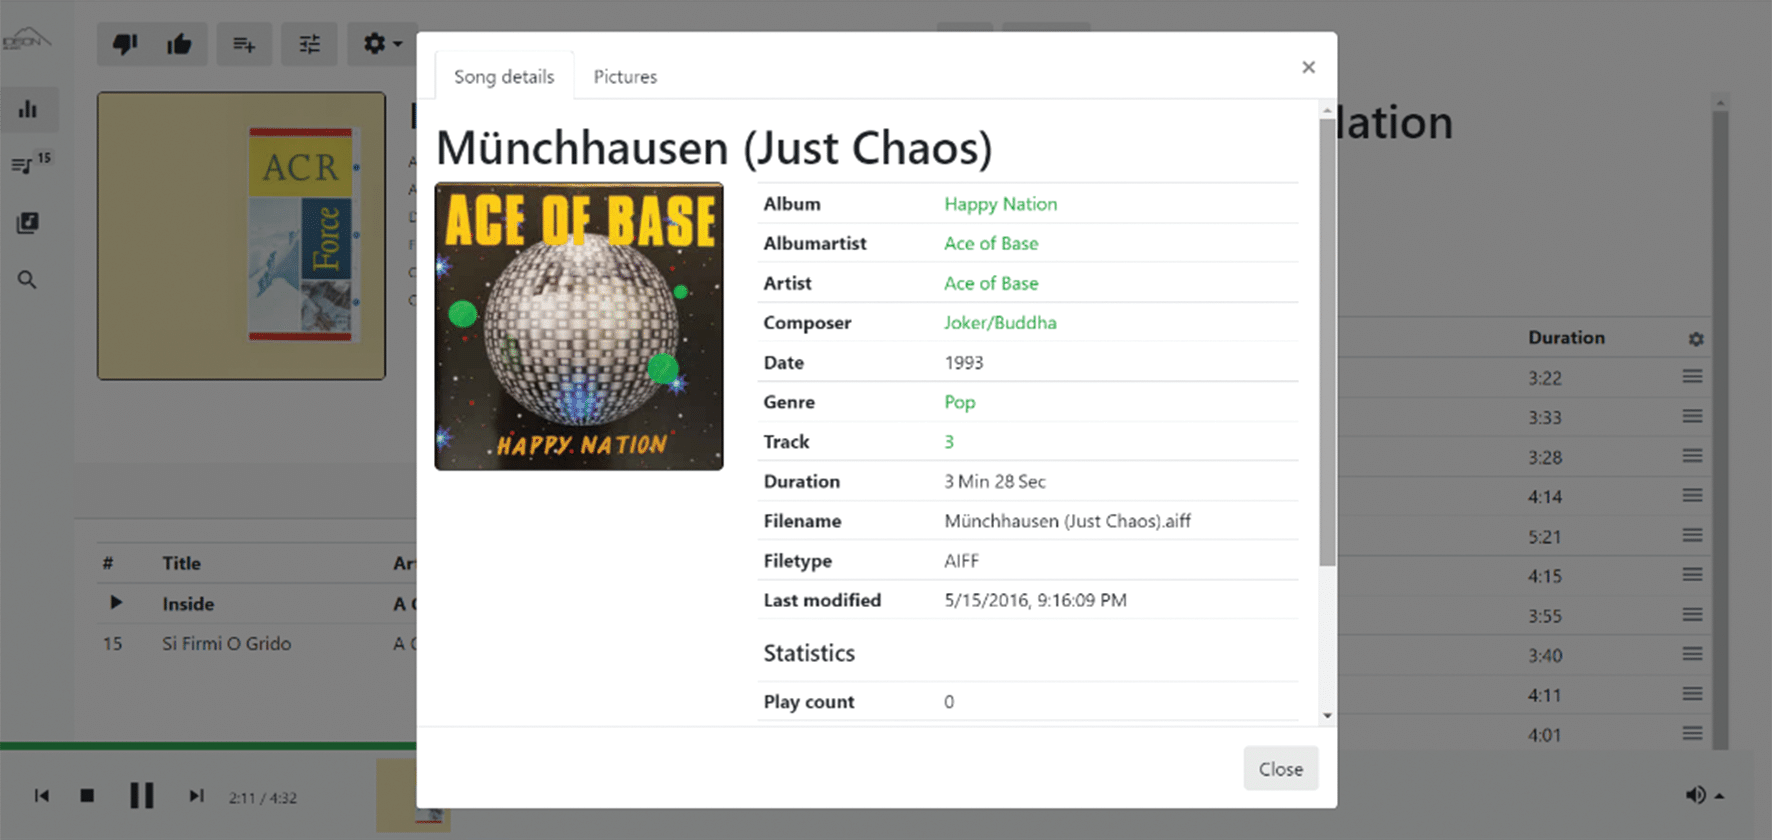This screenshot has height=840, width=1772.
Task: Open the Albumartist Ace of Base link
Action: pos(991,243)
